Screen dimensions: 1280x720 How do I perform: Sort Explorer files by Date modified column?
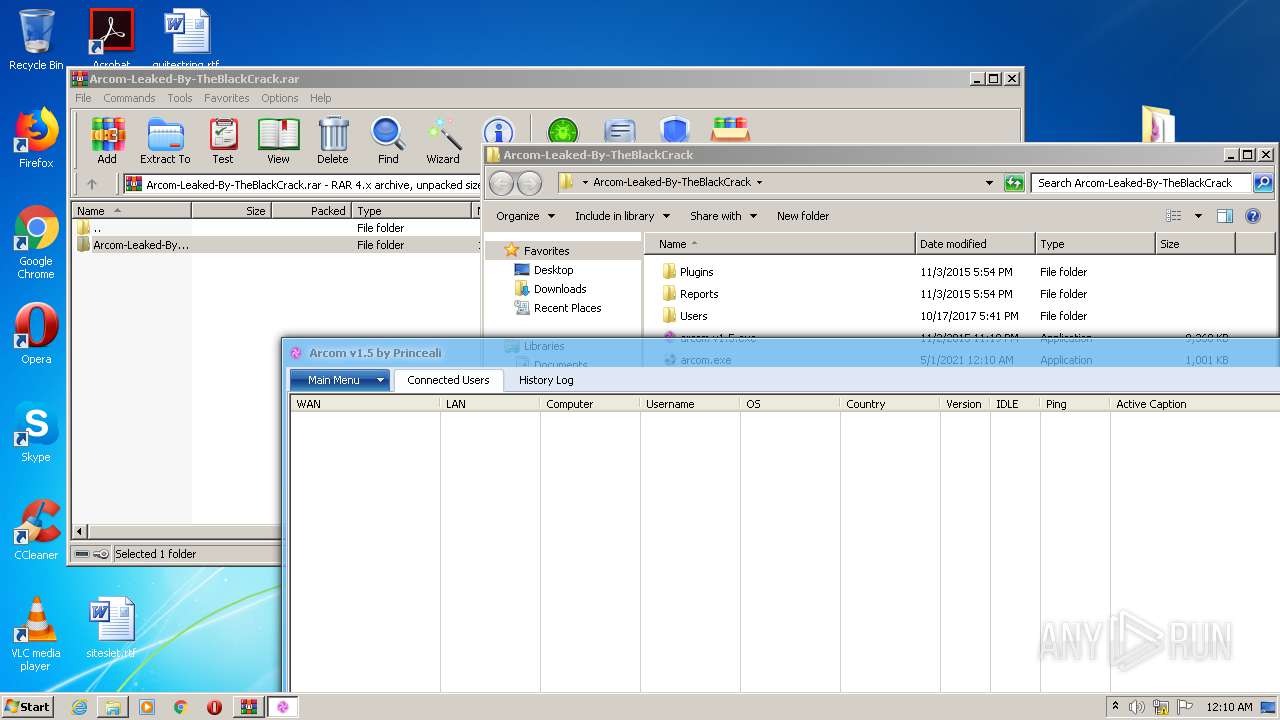975,244
